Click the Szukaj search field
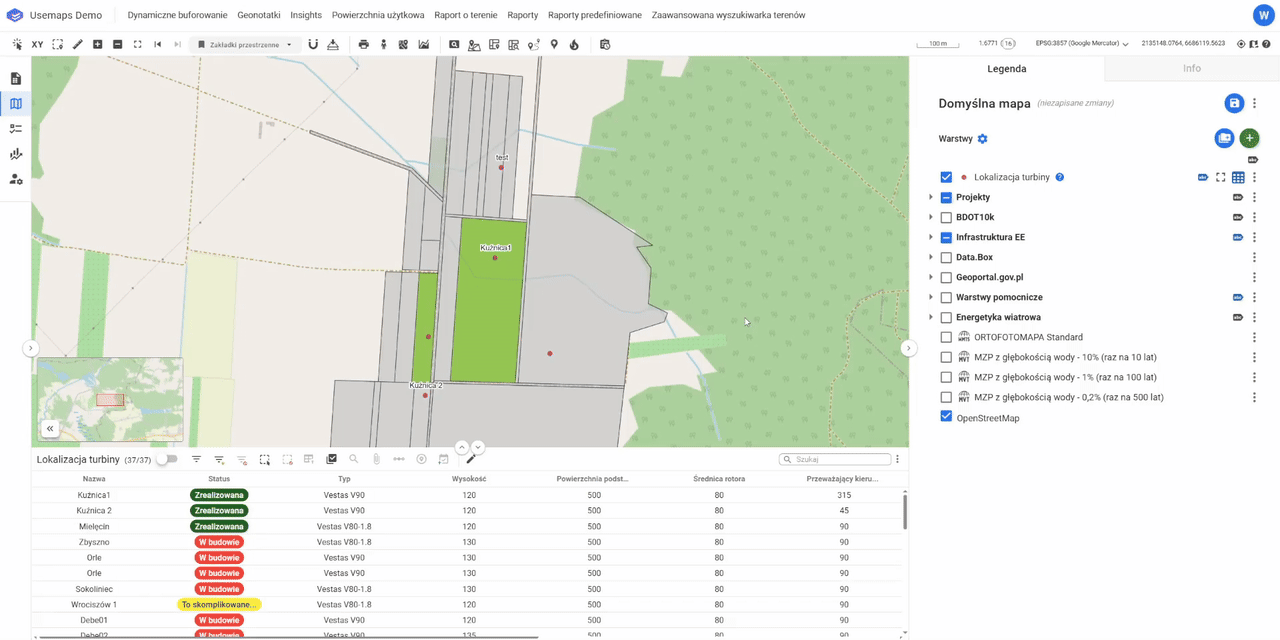Image resolution: width=1280 pixels, height=640 pixels. (838, 460)
